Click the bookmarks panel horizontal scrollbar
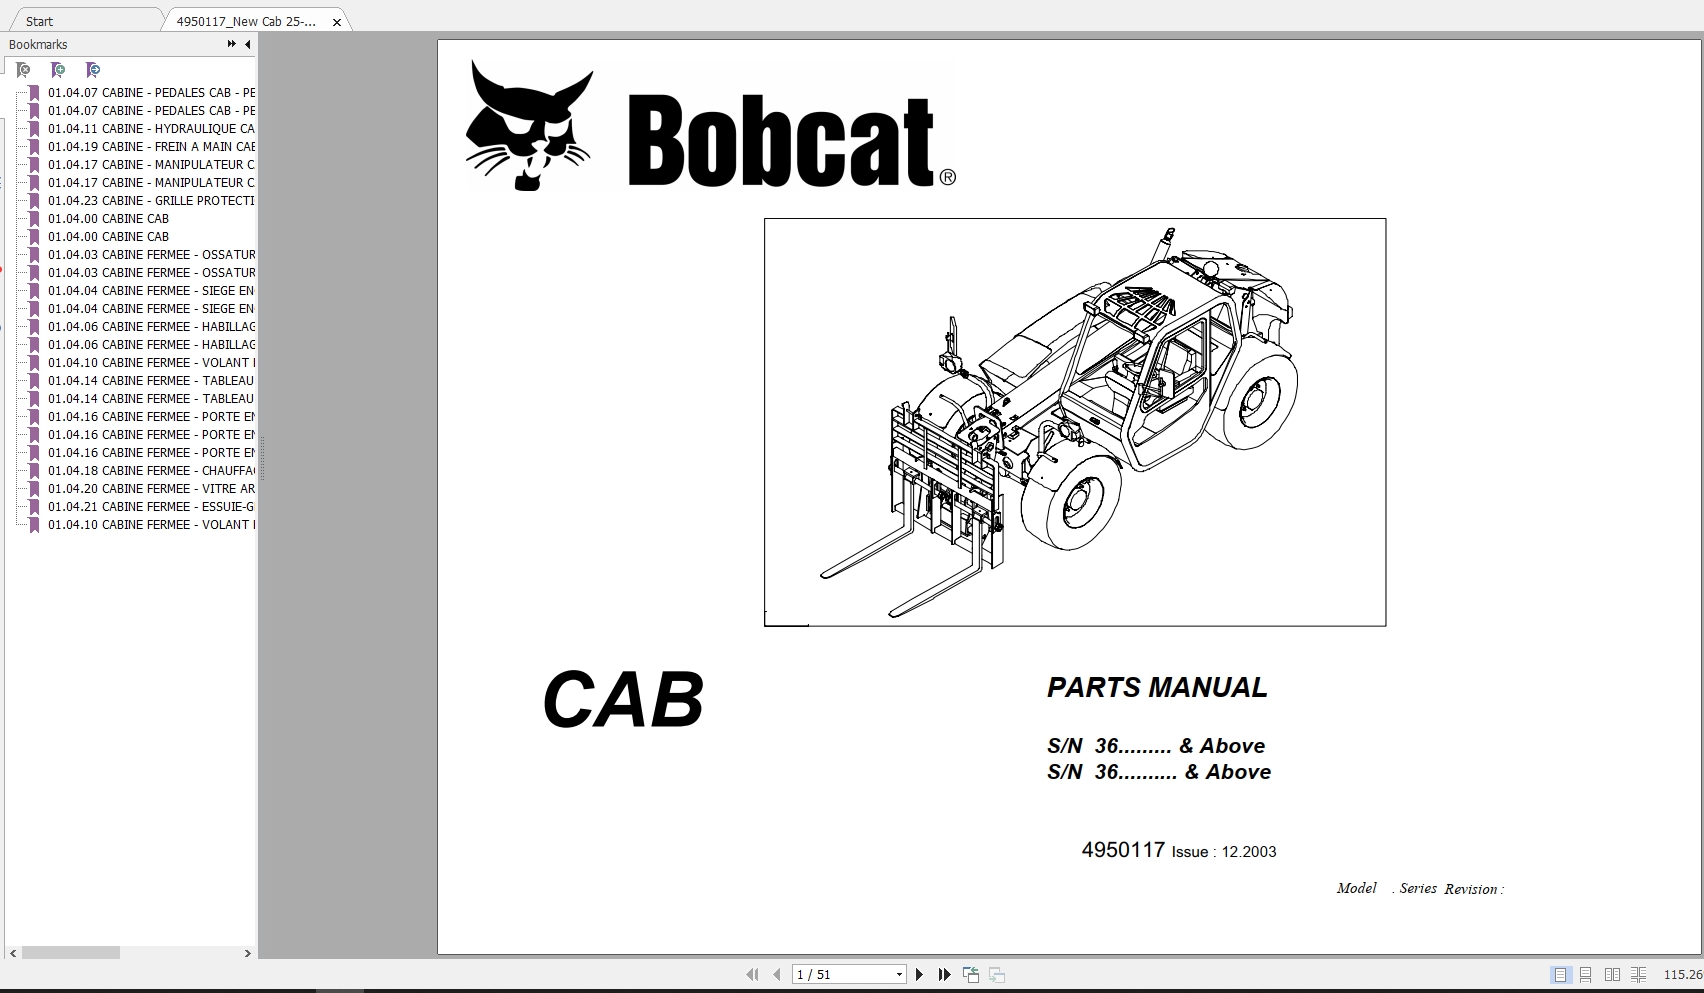 click(70, 953)
